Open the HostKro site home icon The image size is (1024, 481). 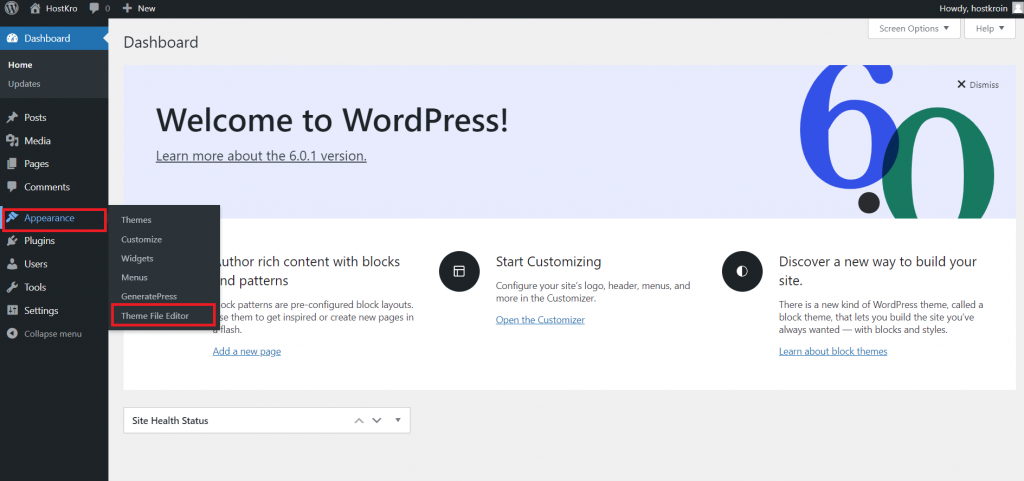pos(35,8)
